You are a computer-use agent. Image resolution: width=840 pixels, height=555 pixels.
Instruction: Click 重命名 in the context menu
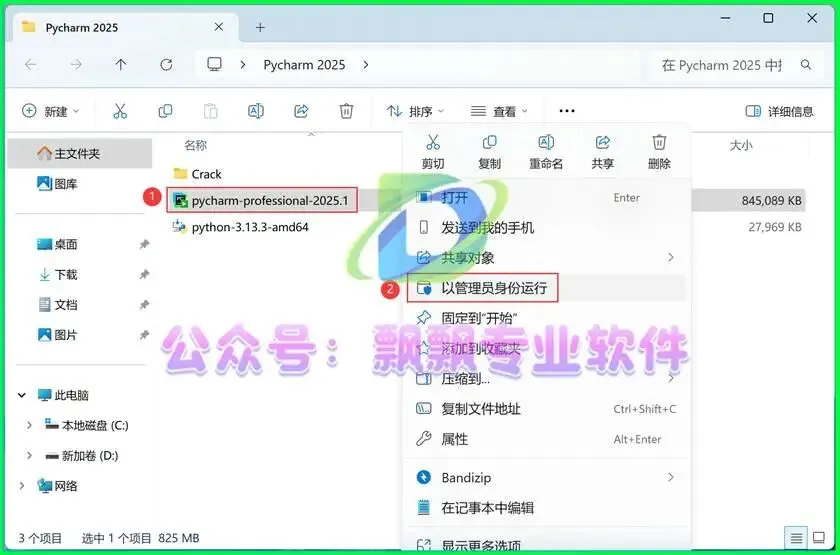(546, 152)
